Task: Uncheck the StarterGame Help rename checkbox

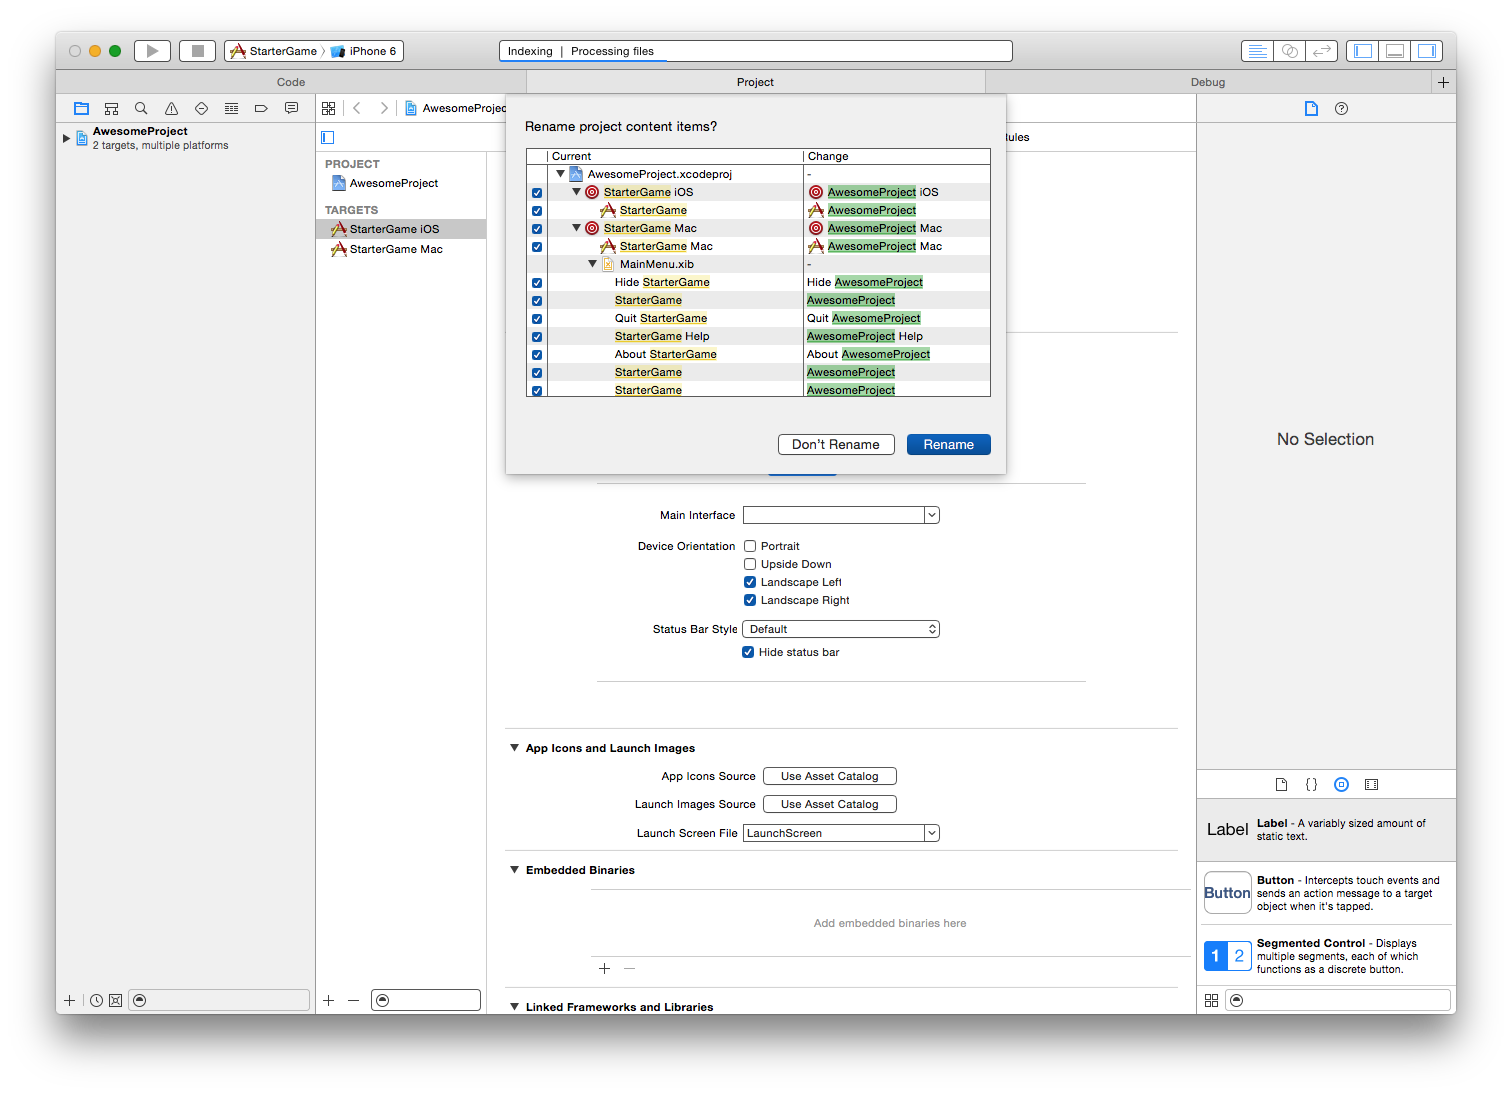Action: coord(537,337)
